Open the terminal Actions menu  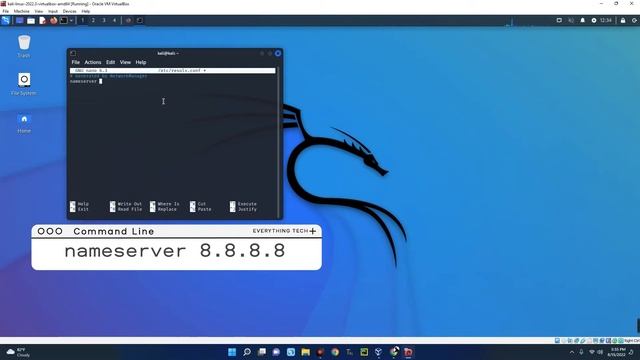[93, 62]
